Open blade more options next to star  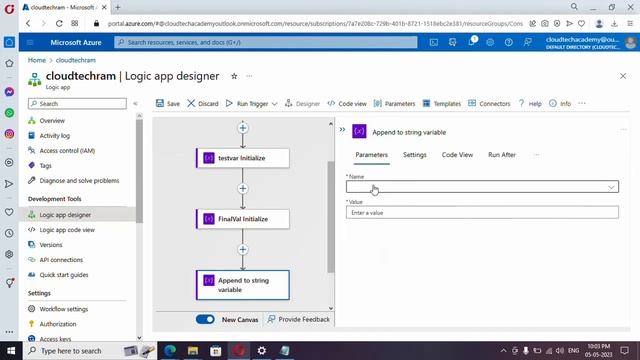(249, 76)
